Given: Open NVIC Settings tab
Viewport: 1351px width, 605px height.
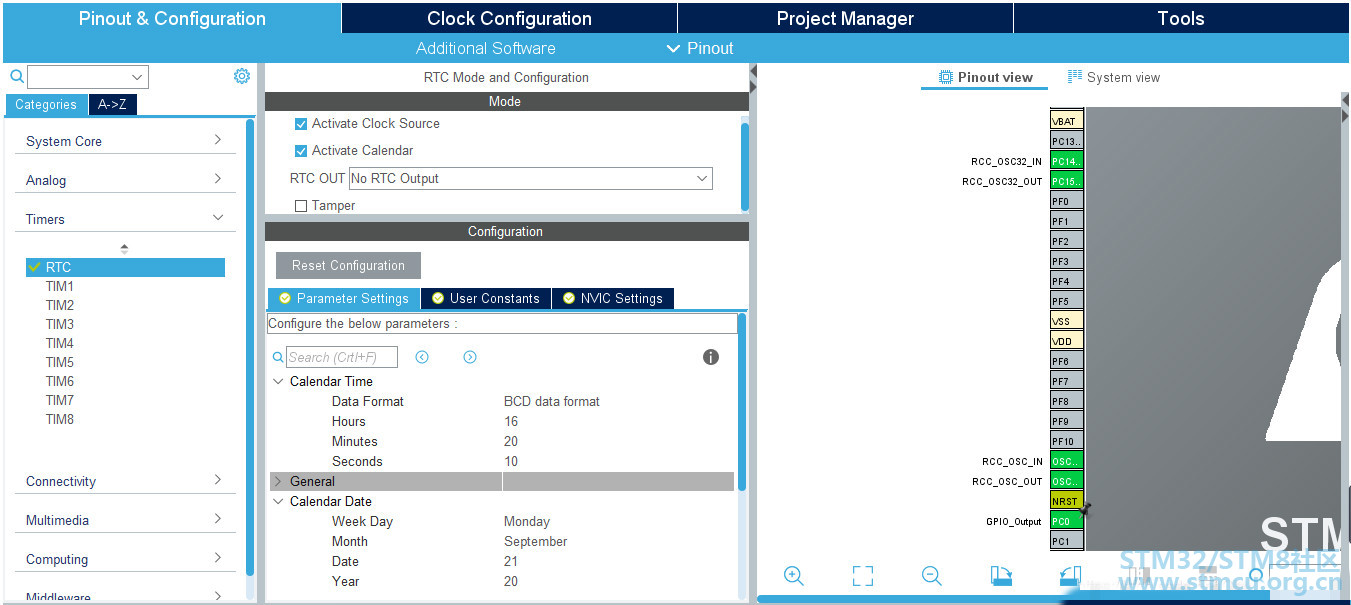Looking at the screenshot, I should tap(613, 298).
